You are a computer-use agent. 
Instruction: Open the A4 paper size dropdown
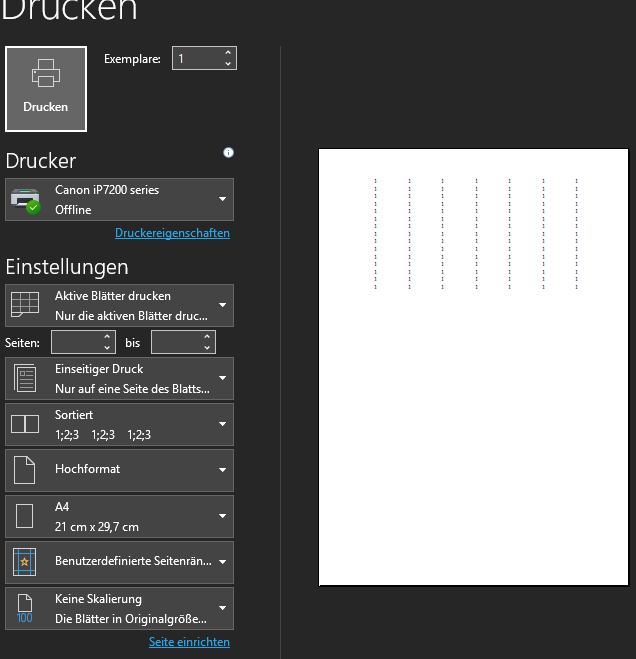[222, 516]
